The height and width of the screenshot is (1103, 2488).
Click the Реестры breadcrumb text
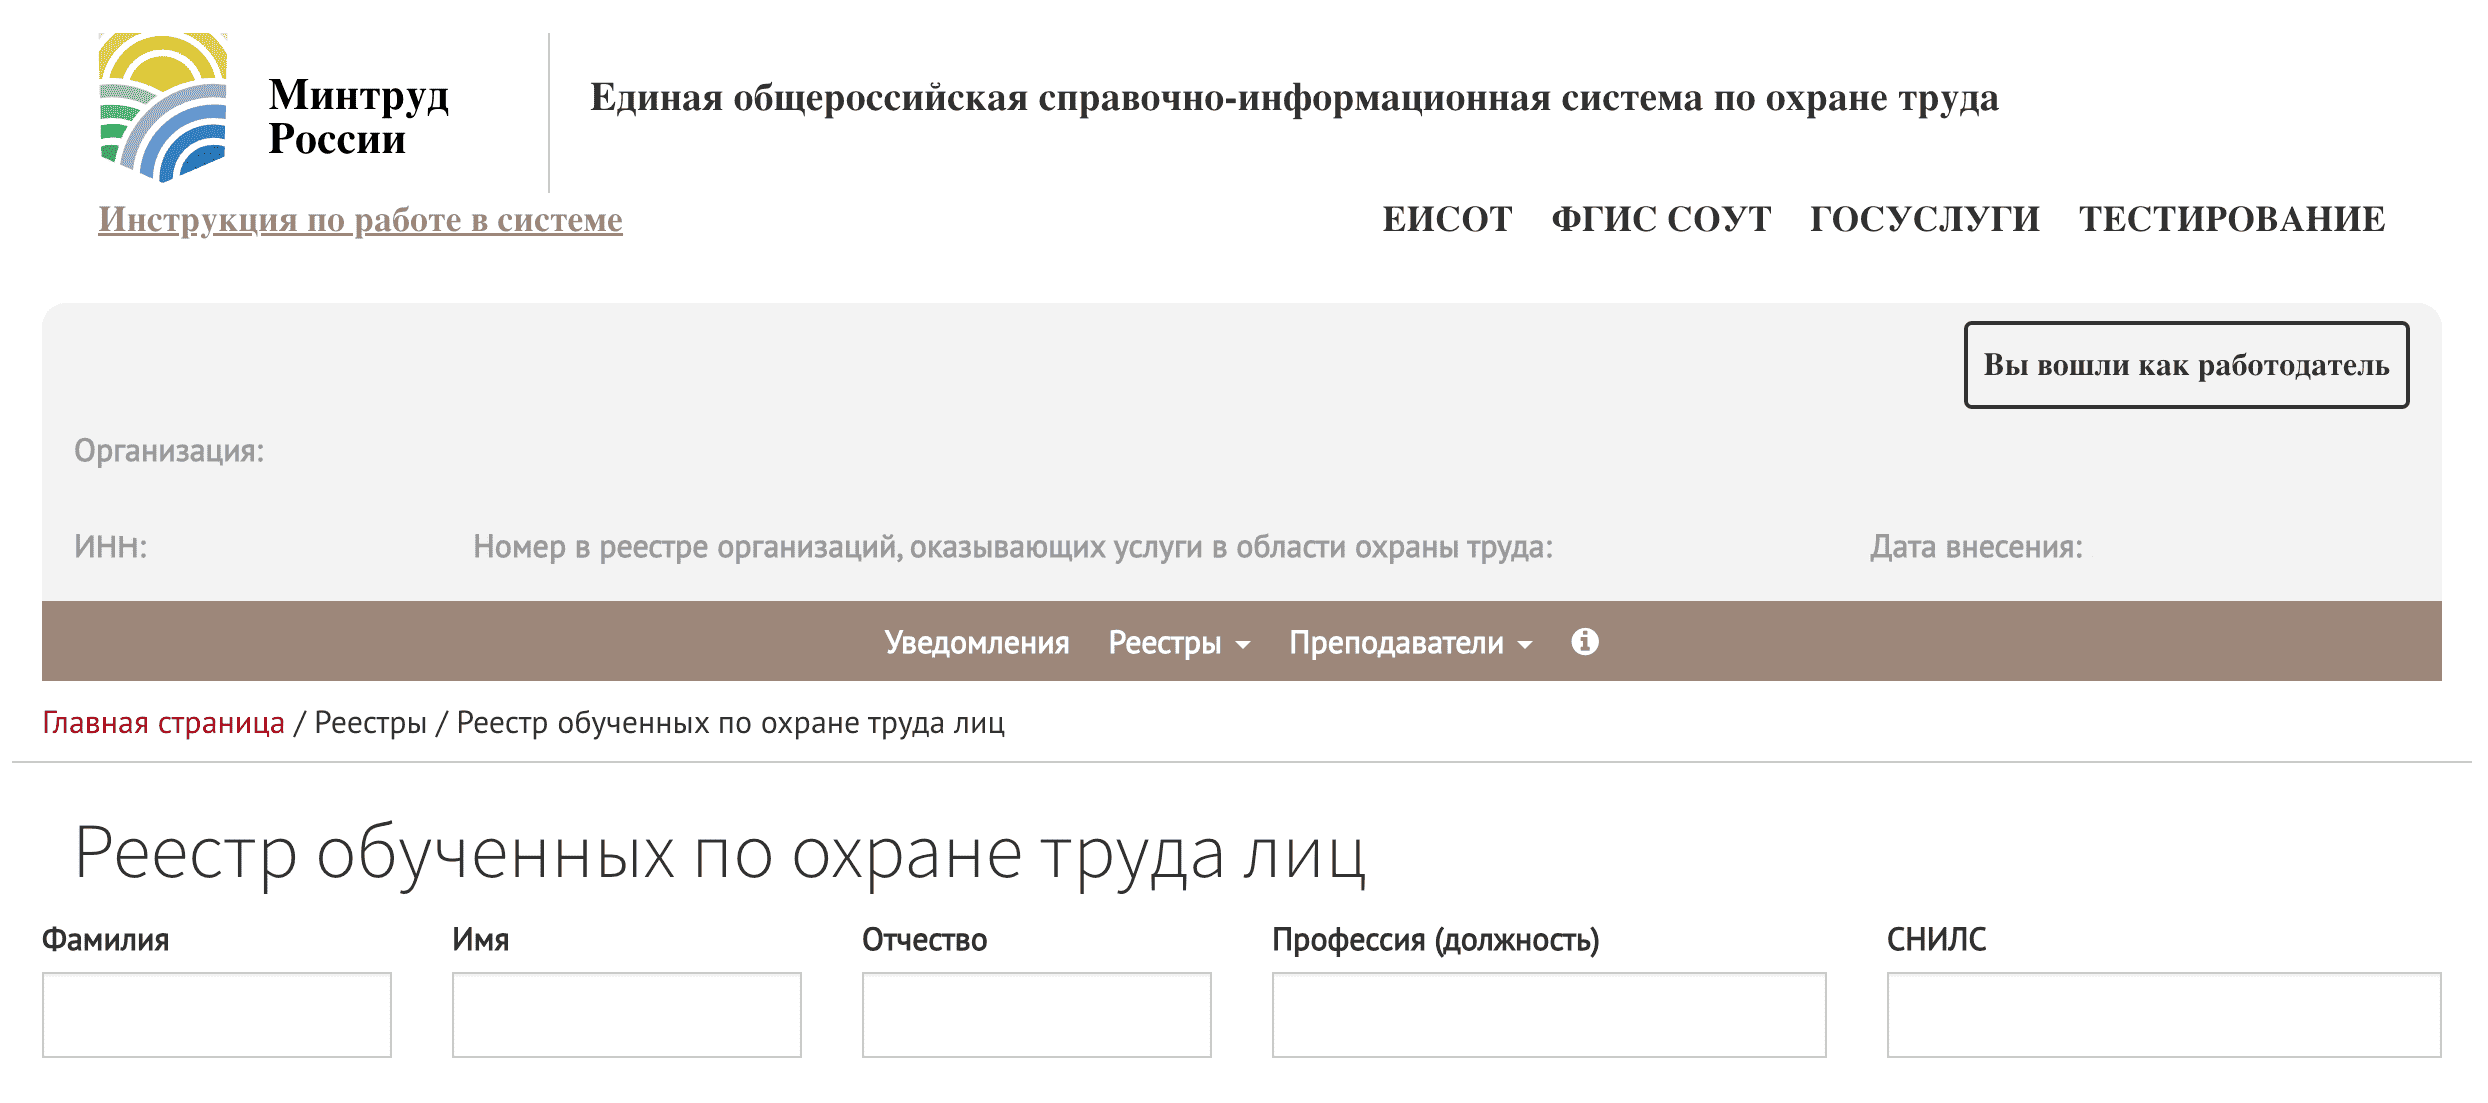pyautogui.click(x=370, y=722)
